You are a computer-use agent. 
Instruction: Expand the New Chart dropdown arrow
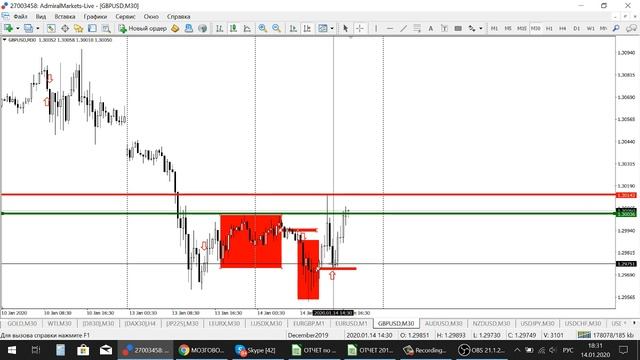(18, 28)
